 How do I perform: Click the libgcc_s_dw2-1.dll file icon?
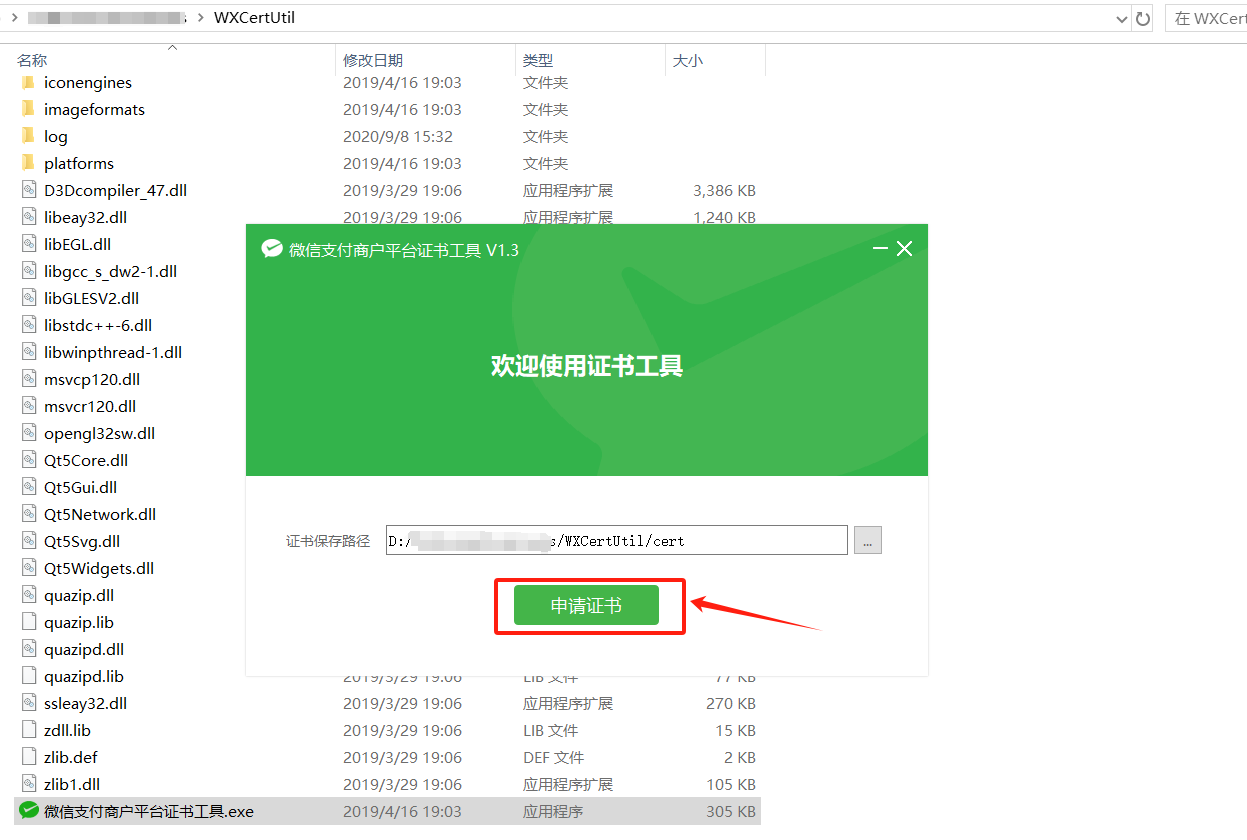pyautogui.click(x=28, y=271)
